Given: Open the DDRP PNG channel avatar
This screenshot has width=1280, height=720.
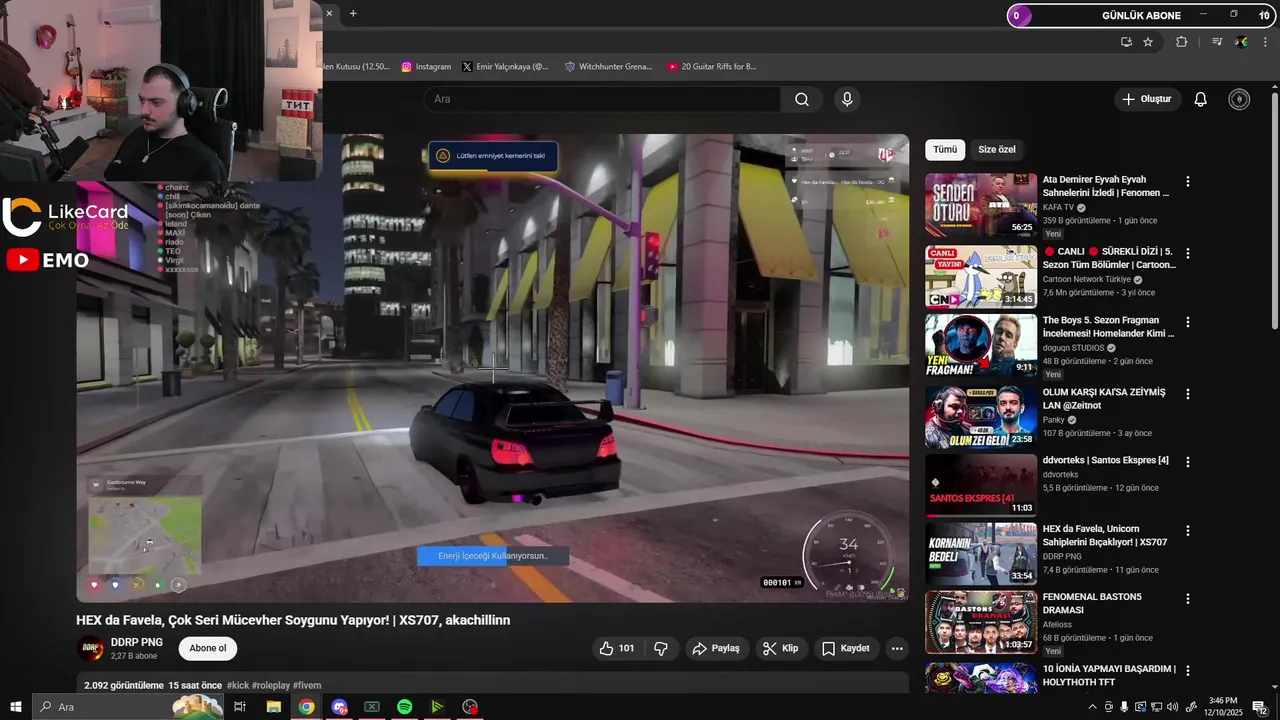Looking at the screenshot, I should pos(91,648).
